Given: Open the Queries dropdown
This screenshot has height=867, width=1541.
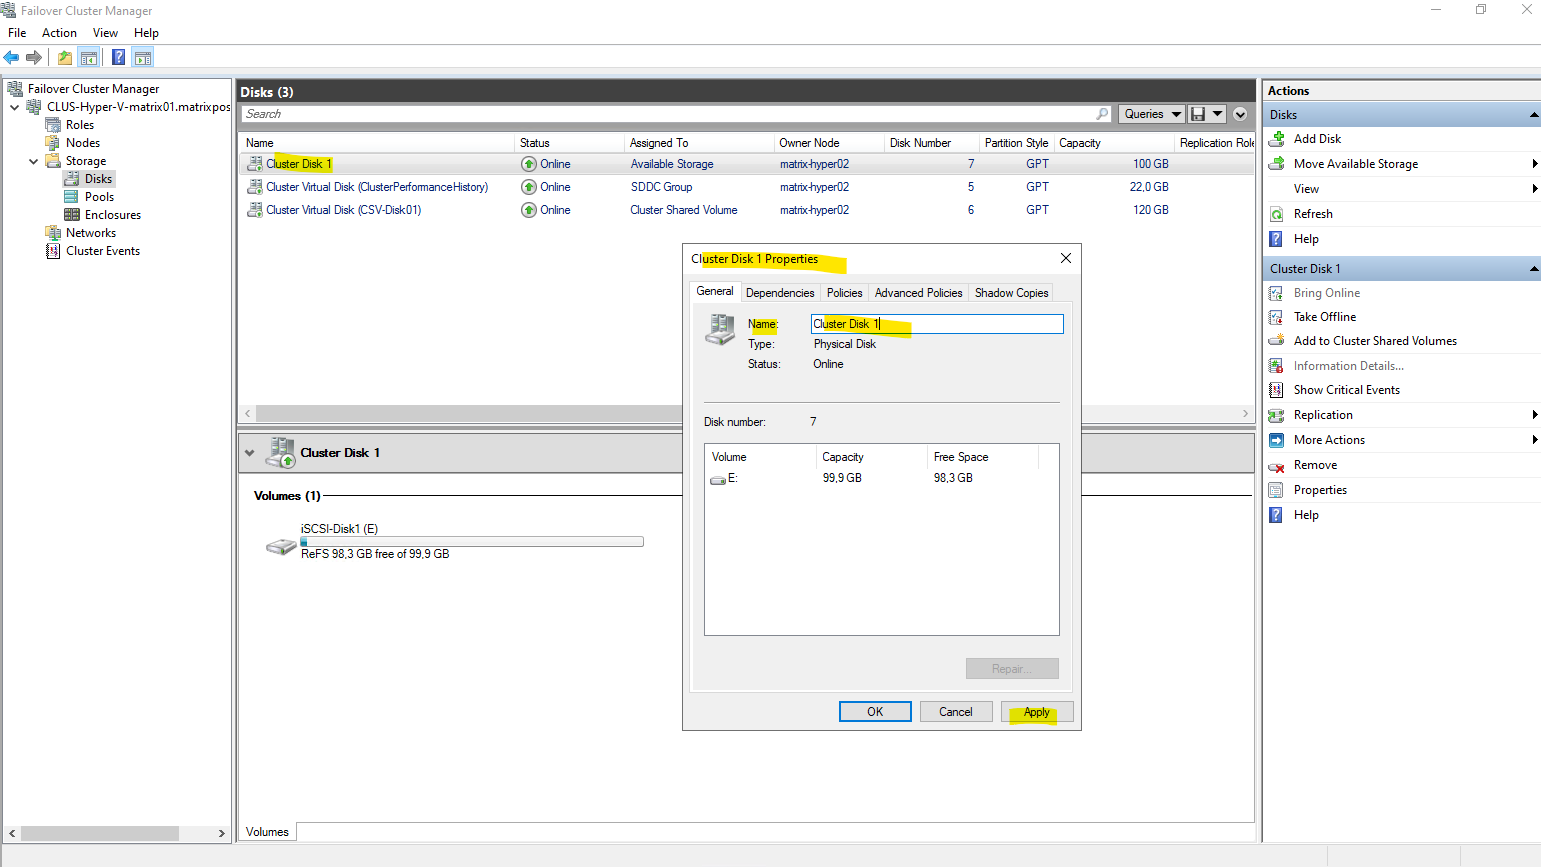Looking at the screenshot, I should [x=1151, y=114].
